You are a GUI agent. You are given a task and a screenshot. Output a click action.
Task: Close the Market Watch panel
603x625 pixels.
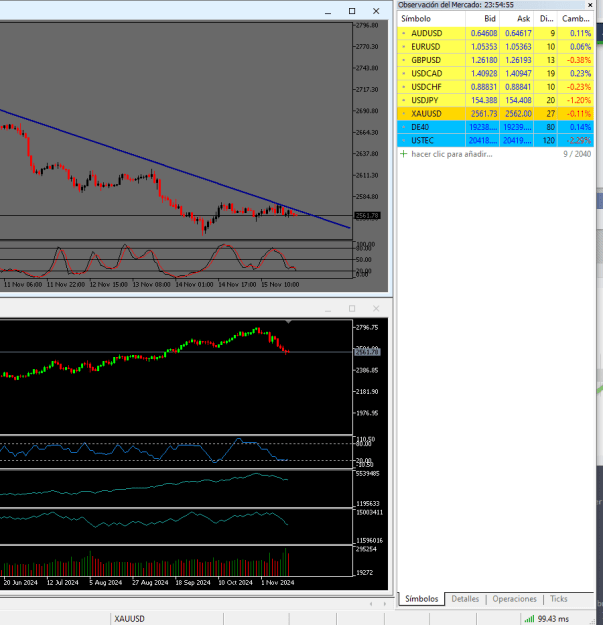coord(590,5)
